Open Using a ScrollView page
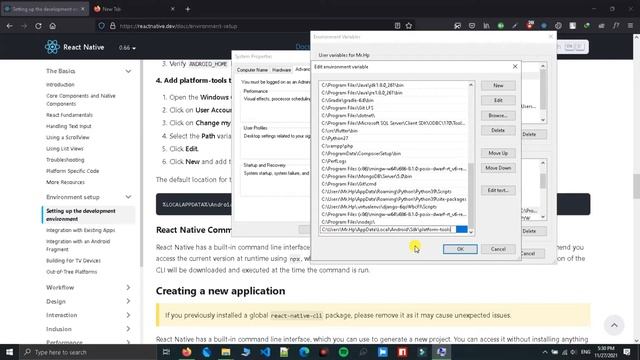The height and width of the screenshot is (360, 640). [68, 138]
